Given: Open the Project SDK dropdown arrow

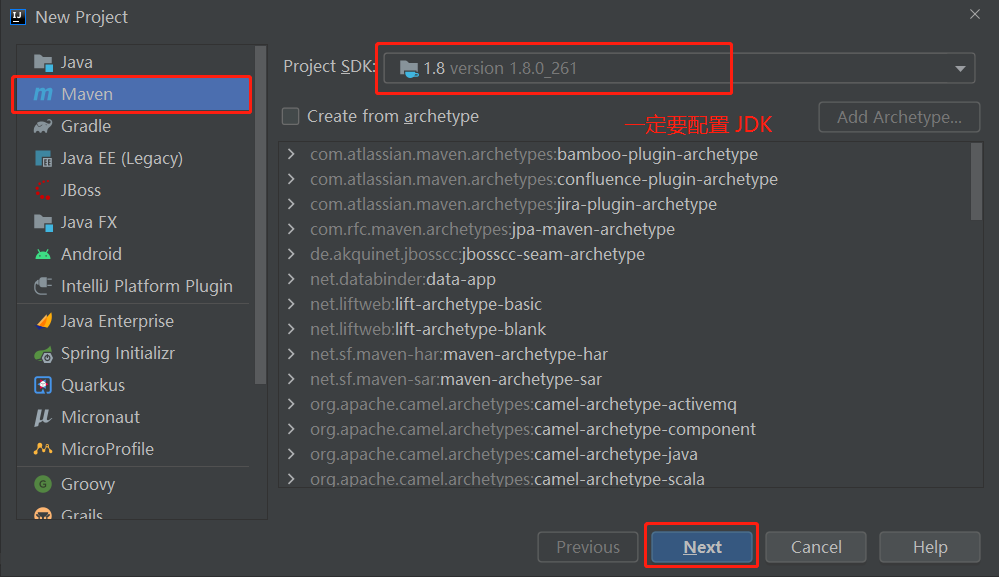Looking at the screenshot, I should tap(959, 69).
